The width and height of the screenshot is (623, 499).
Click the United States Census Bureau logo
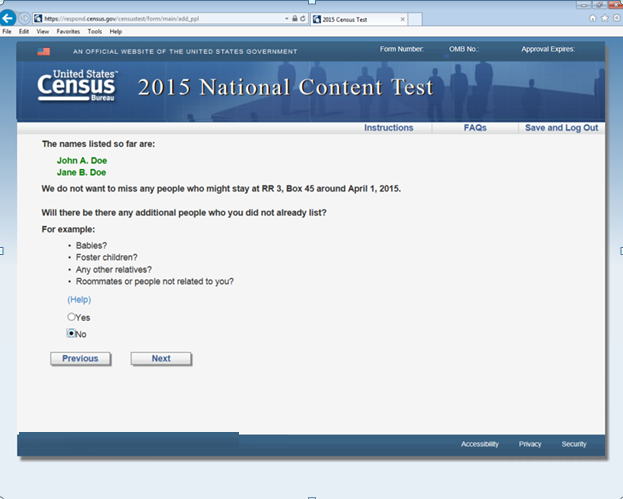(x=77, y=86)
